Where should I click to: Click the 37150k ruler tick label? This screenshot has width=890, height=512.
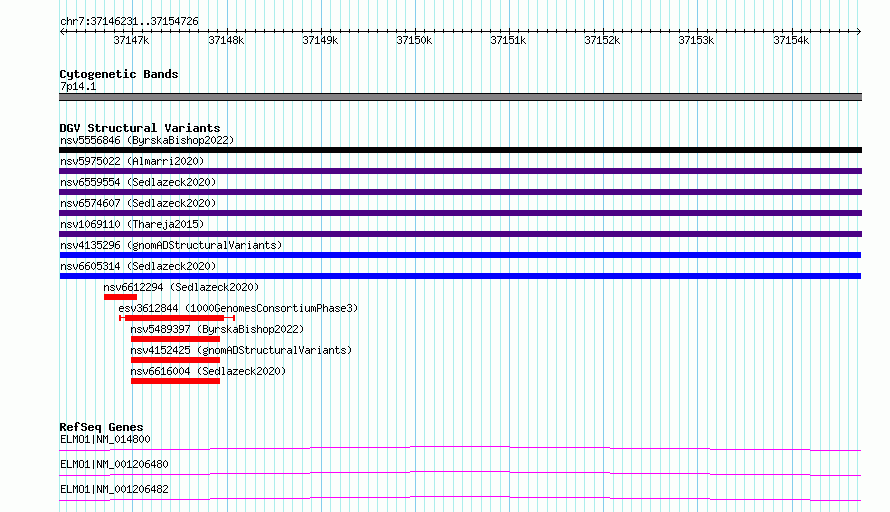click(414, 40)
